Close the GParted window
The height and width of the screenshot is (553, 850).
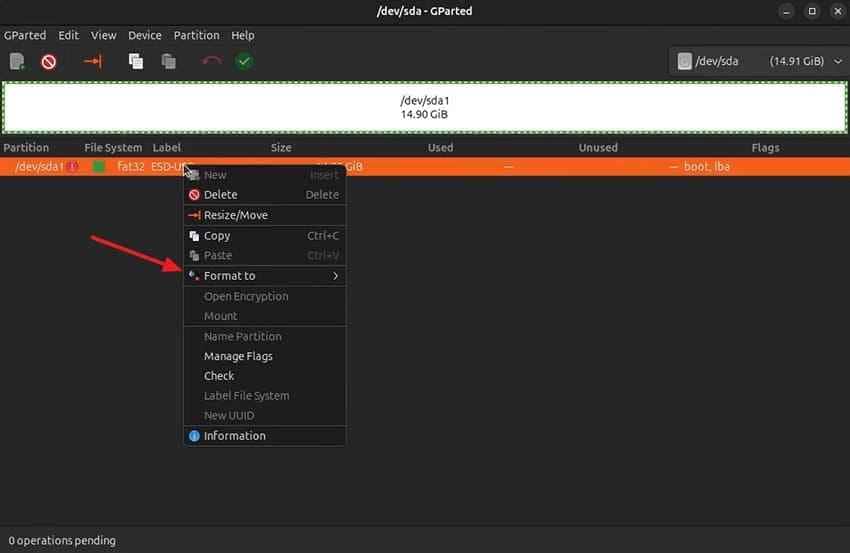838,11
